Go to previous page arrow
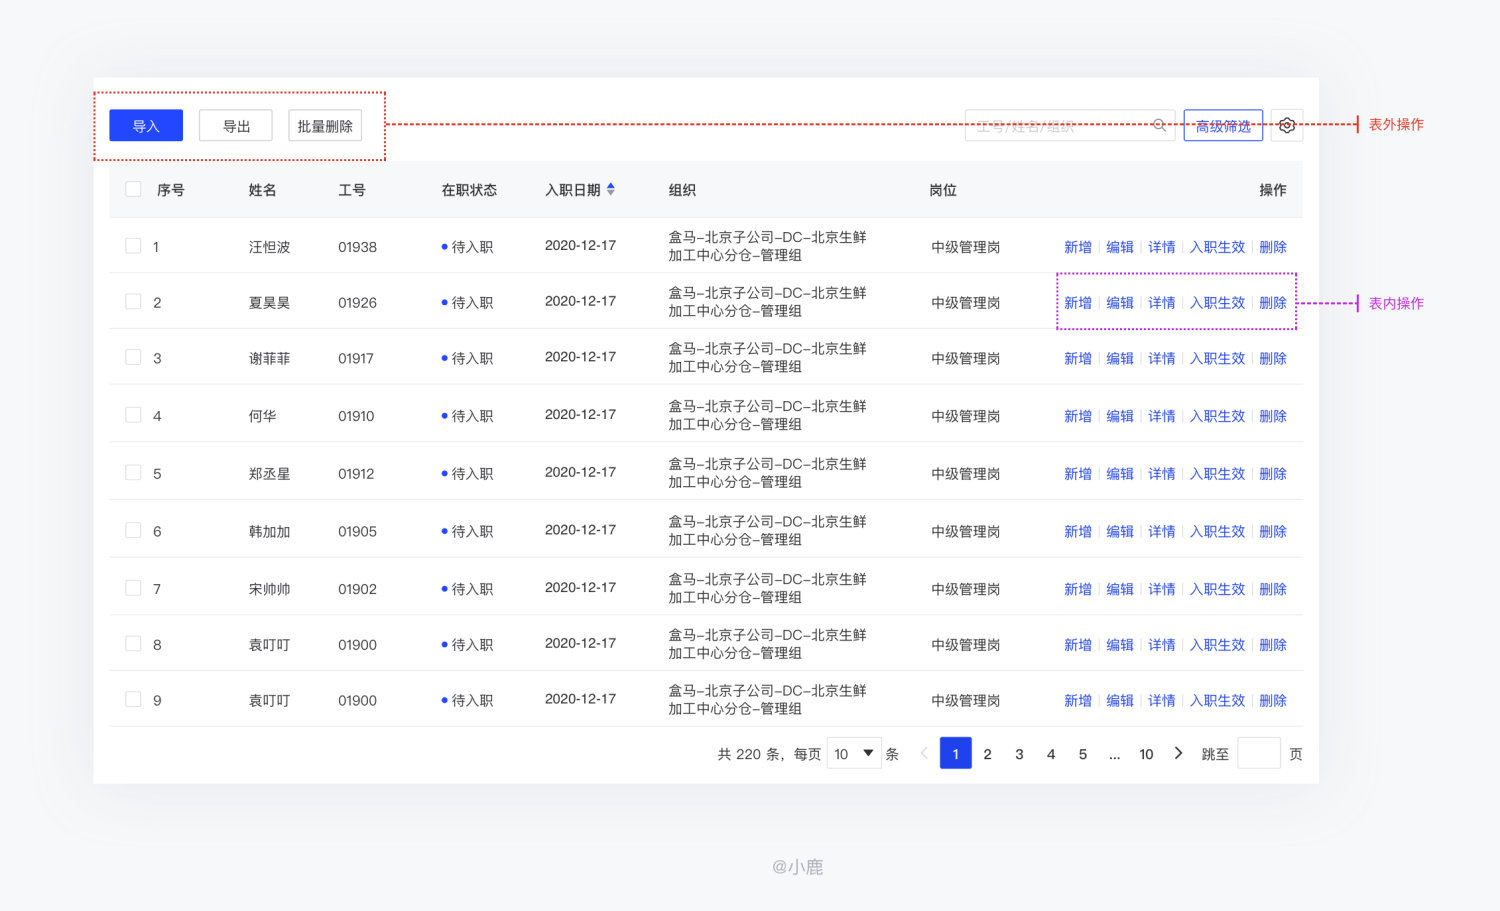The height and width of the screenshot is (911, 1500). coord(924,753)
